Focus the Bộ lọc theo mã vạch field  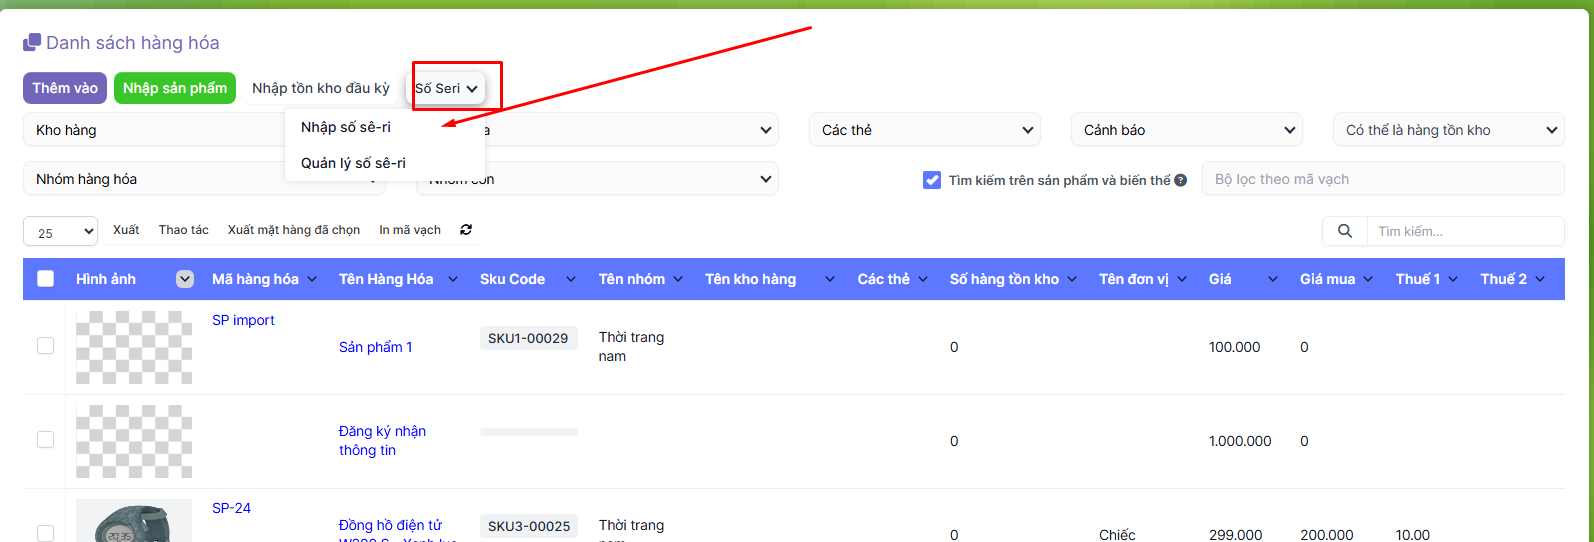1382,179
